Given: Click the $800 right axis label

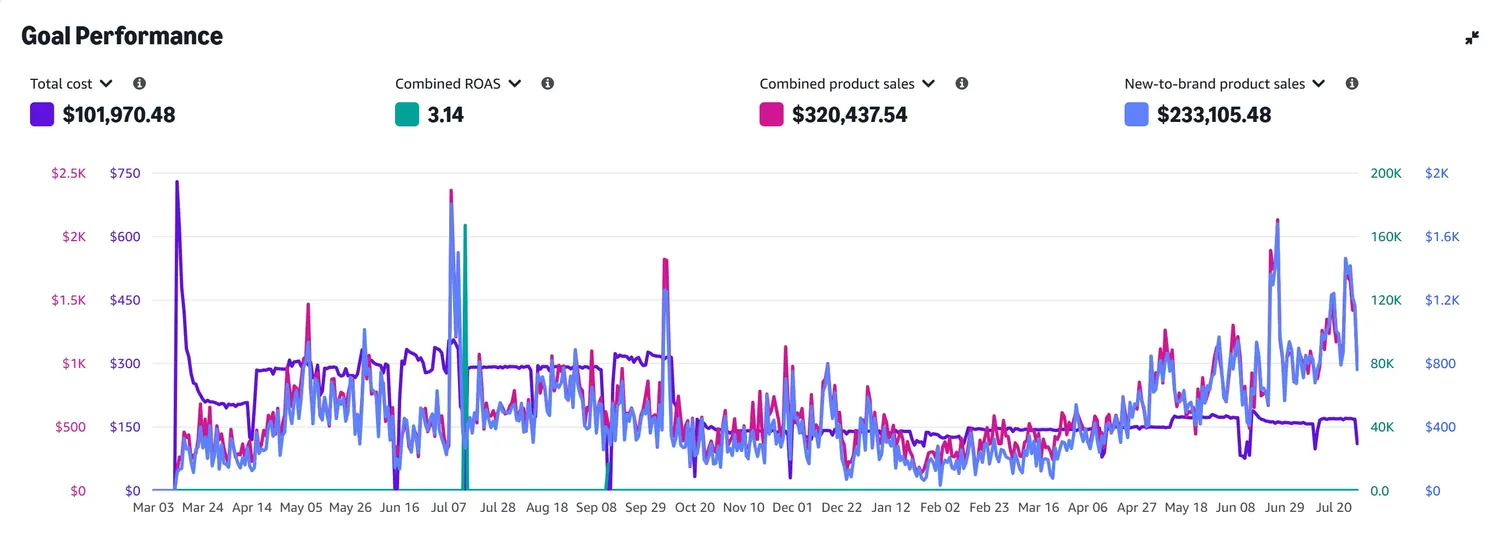Looking at the screenshot, I should pyautogui.click(x=1440, y=364).
